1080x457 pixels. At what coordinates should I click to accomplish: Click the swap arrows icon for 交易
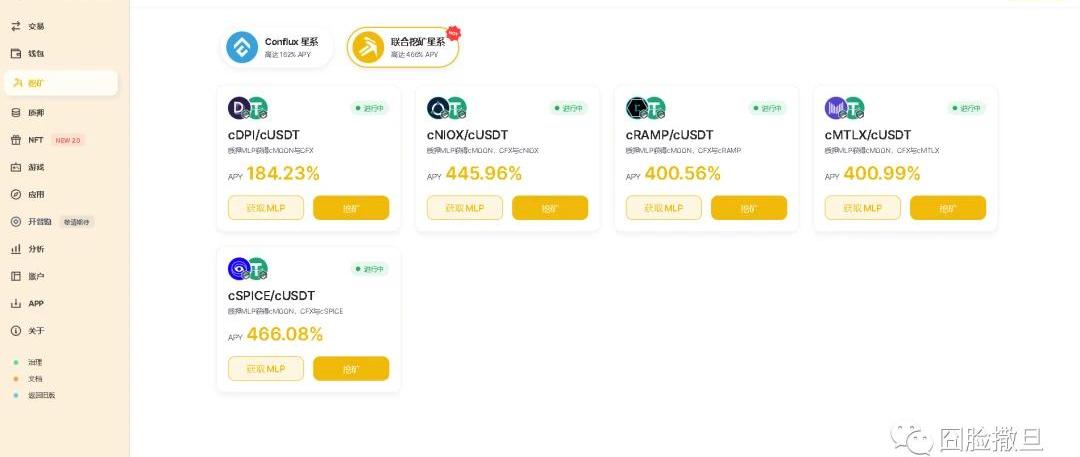click(x=16, y=26)
